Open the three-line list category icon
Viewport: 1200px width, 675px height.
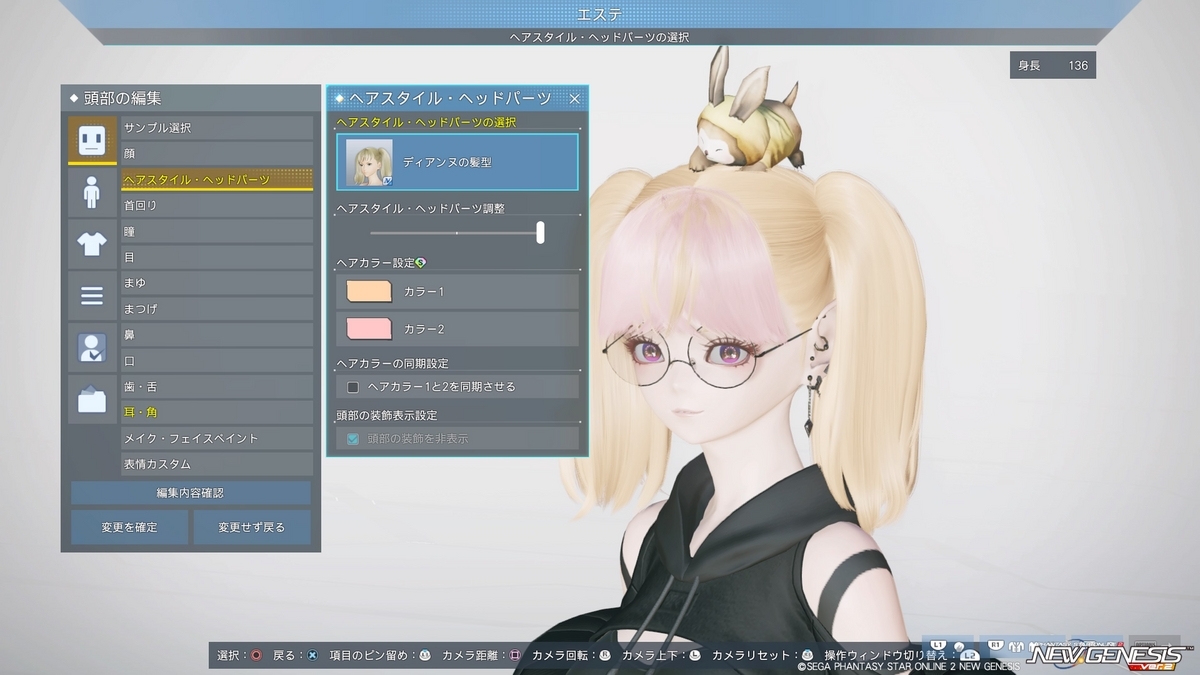(x=92, y=296)
